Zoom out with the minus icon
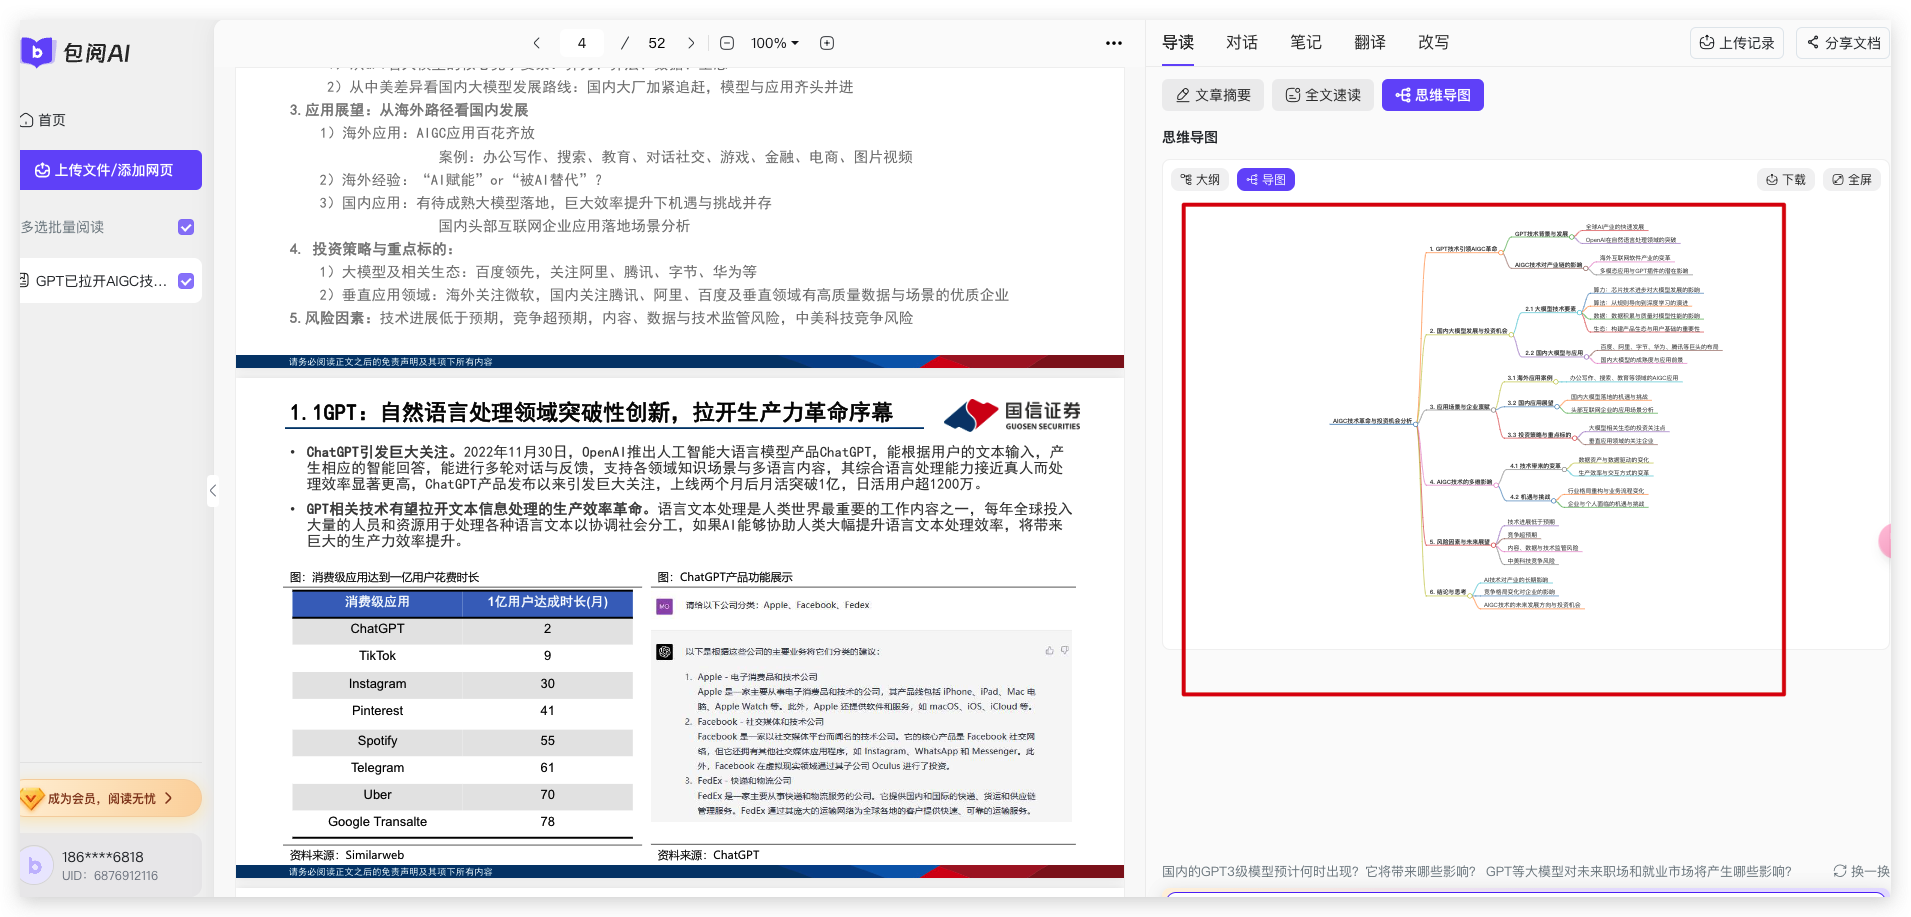The image size is (1911, 917). tap(727, 43)
